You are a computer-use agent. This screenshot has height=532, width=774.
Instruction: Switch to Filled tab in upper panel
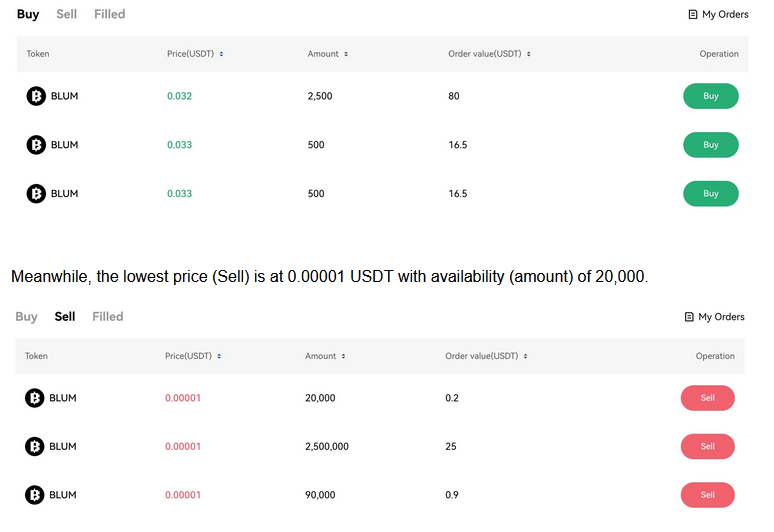[x=110, y=14]
